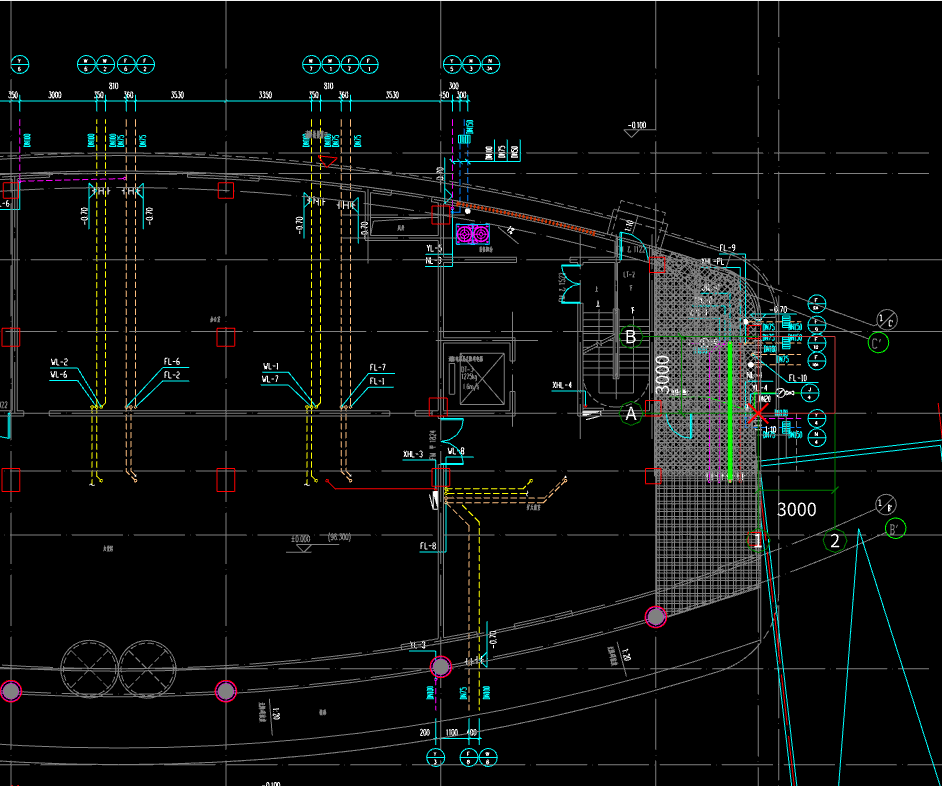Select the XHL-4 hydrant label

click(x=562, y=385)
